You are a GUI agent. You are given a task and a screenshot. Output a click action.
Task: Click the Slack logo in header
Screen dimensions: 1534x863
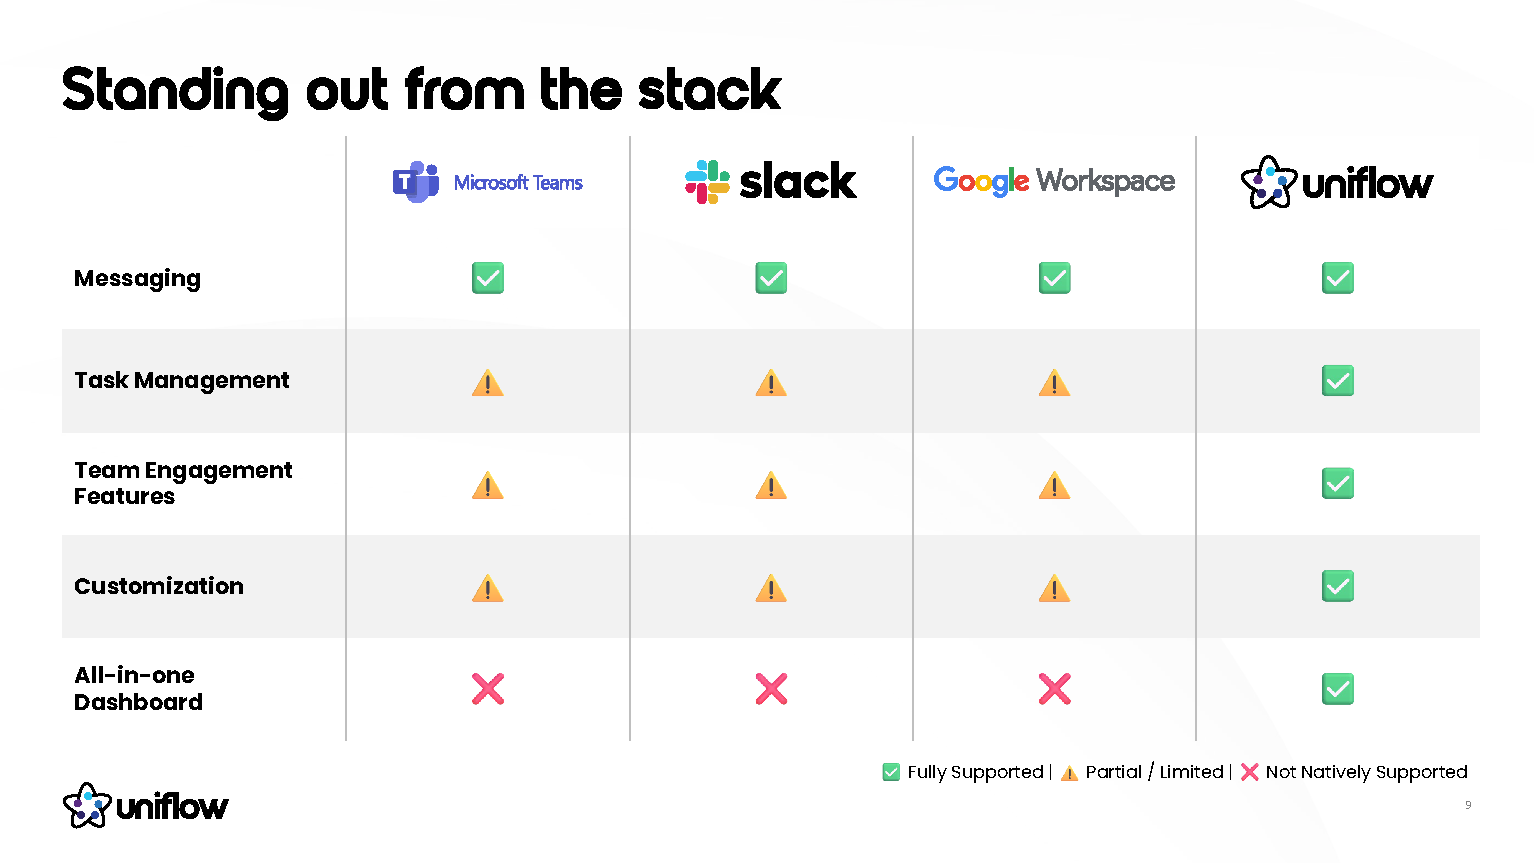(x=770, y=182)
